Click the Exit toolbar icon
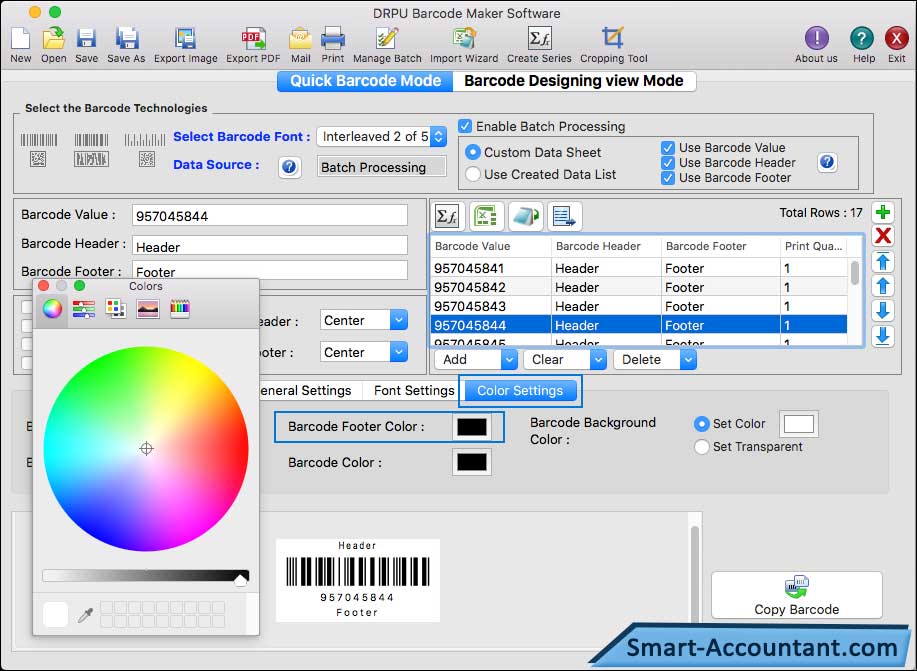The image size is (917, 671). pyautogui.click(x=897, y=38)
